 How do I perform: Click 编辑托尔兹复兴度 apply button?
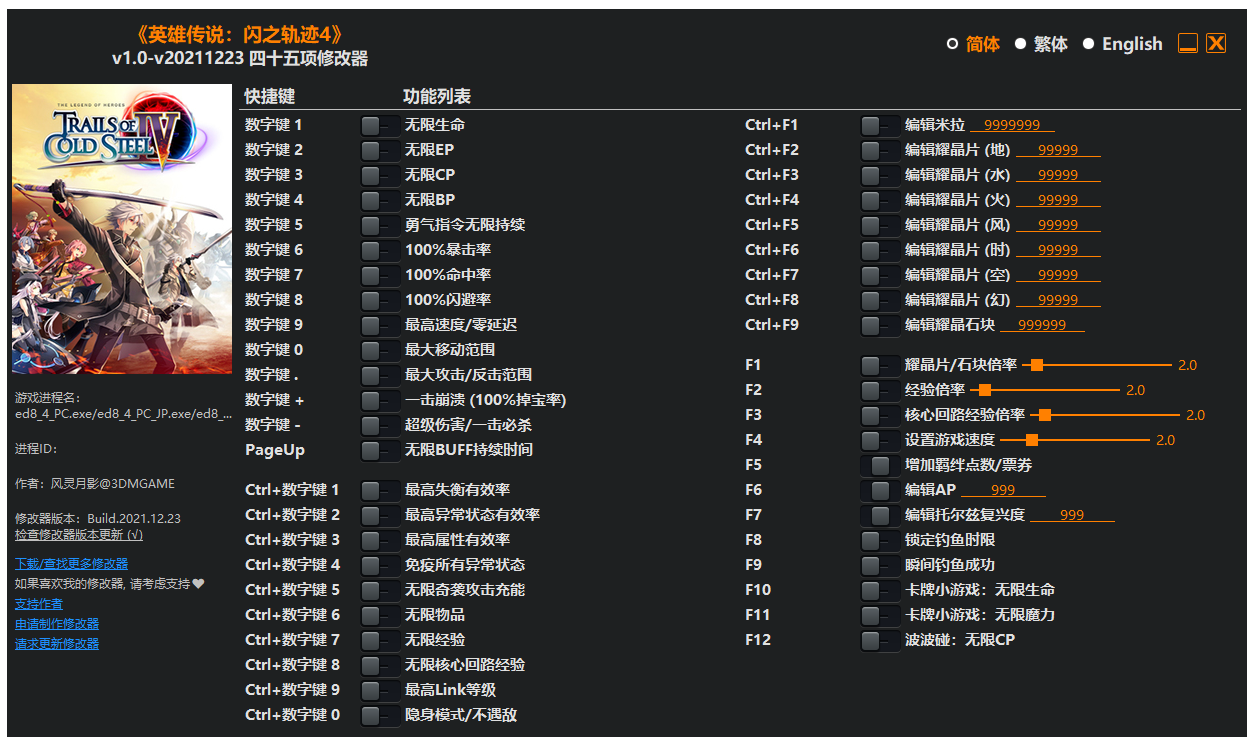tap(880, 515)
